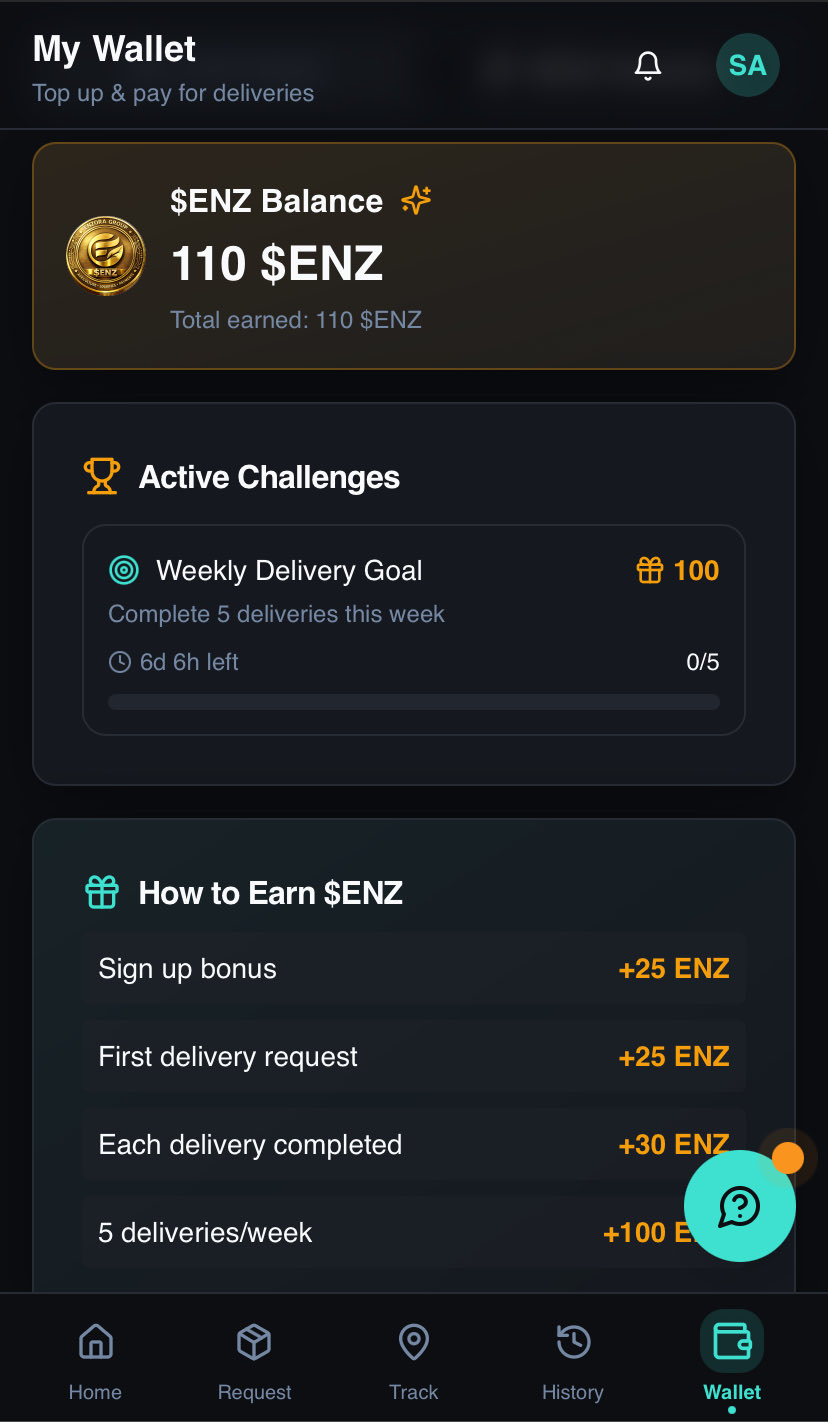The width and height of the screenshot is (828, 1422).
Task: Click the sparkle icon beside $ENZ Balance
Action: pyautogui.click(x=416, y=201)
